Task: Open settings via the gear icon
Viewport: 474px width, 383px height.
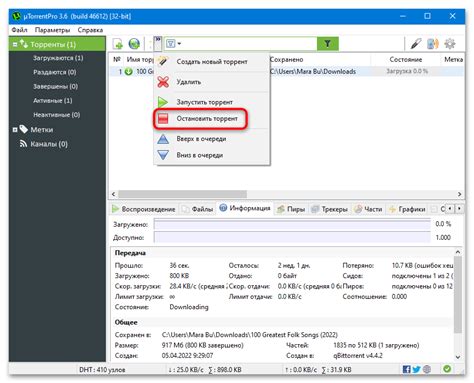Action: [450, 44]
